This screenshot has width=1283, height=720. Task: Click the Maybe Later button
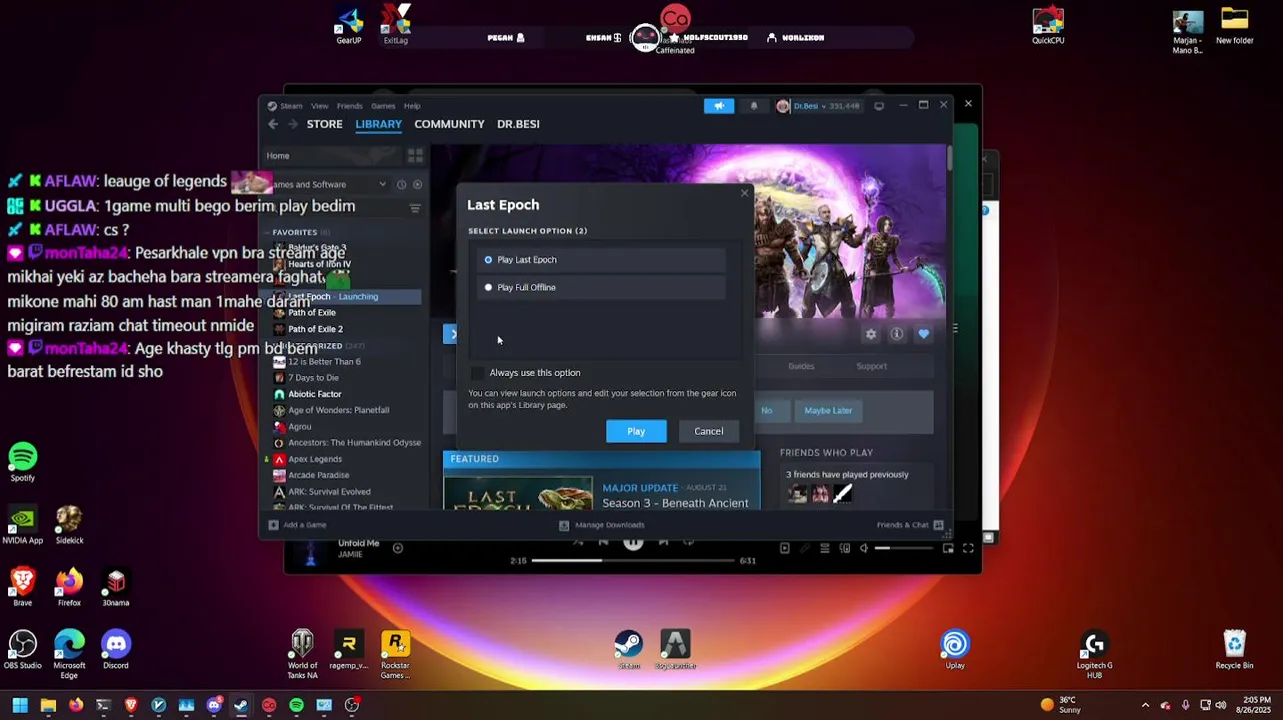tap(828, 410)
